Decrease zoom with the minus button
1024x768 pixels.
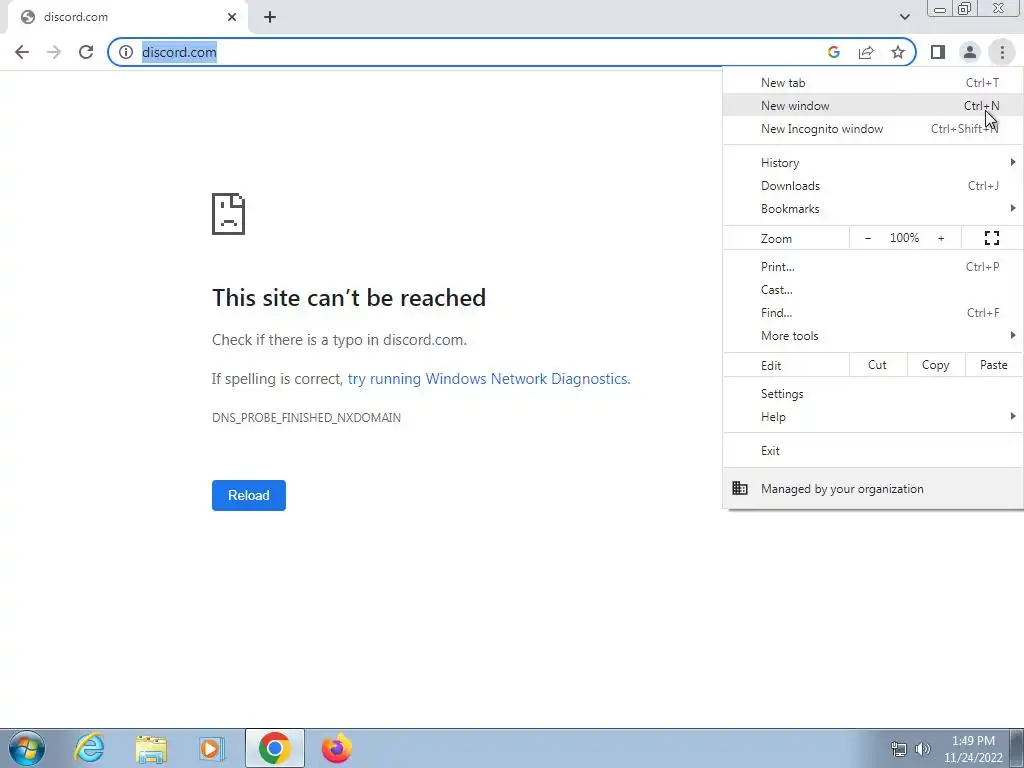(867, 238)
